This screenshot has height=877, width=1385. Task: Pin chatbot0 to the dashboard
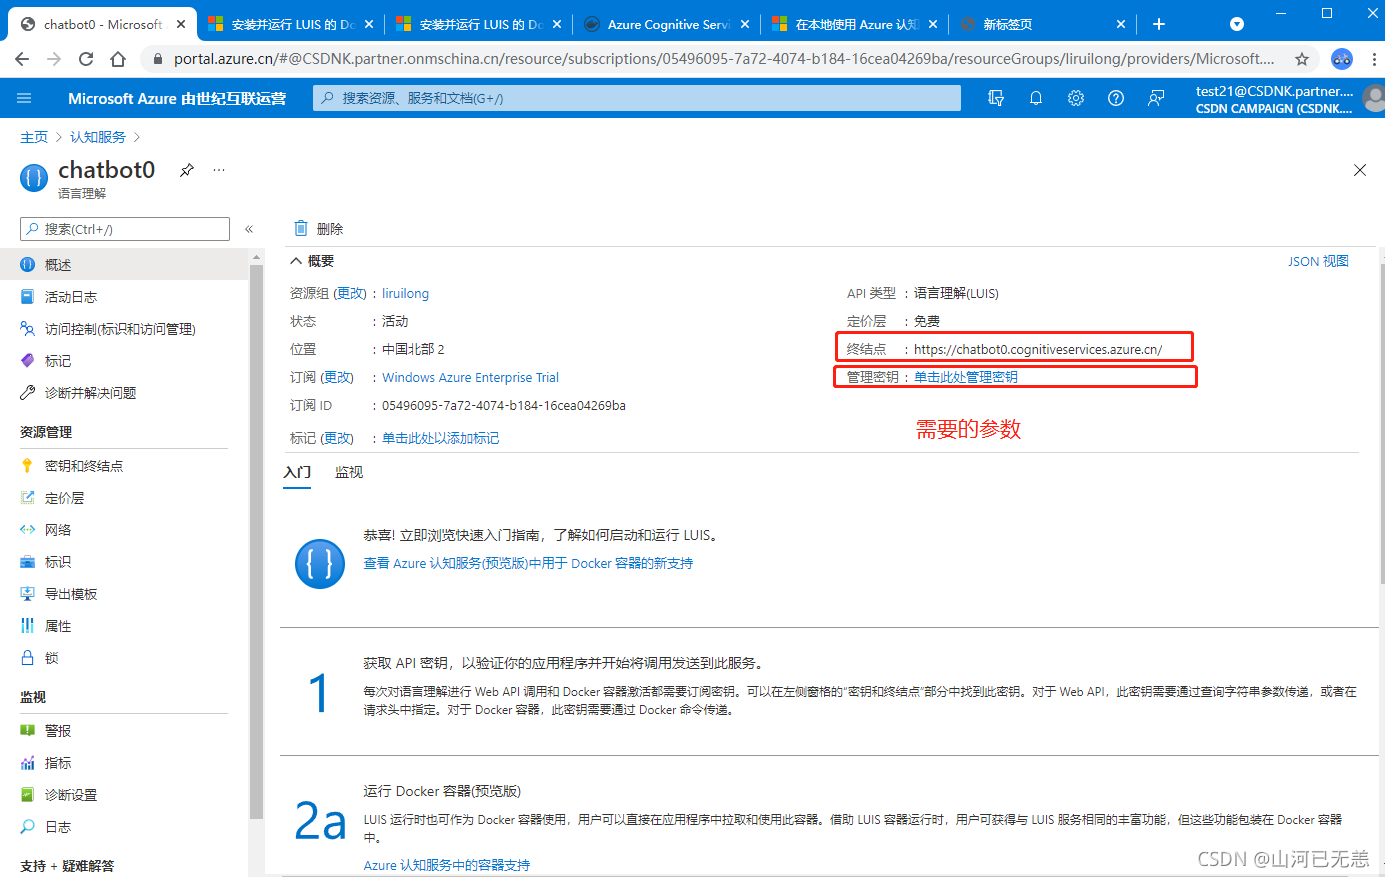(187, 170)
